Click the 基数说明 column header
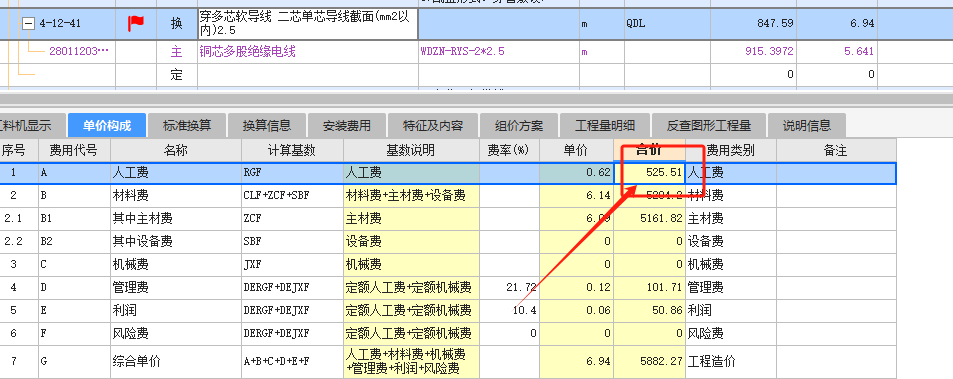Viewport: 953px width, 379px height. point(411,150)
